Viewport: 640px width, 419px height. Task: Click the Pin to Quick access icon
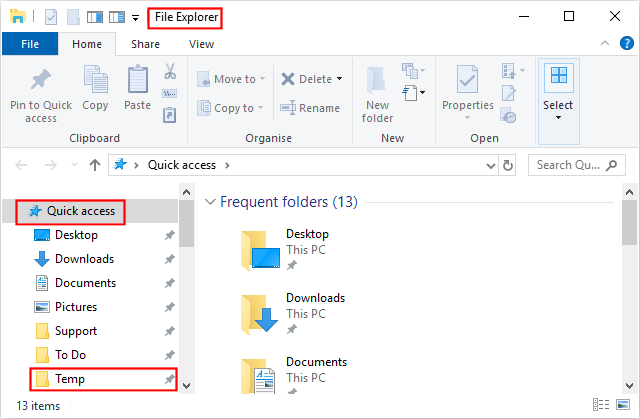[41, 81]
